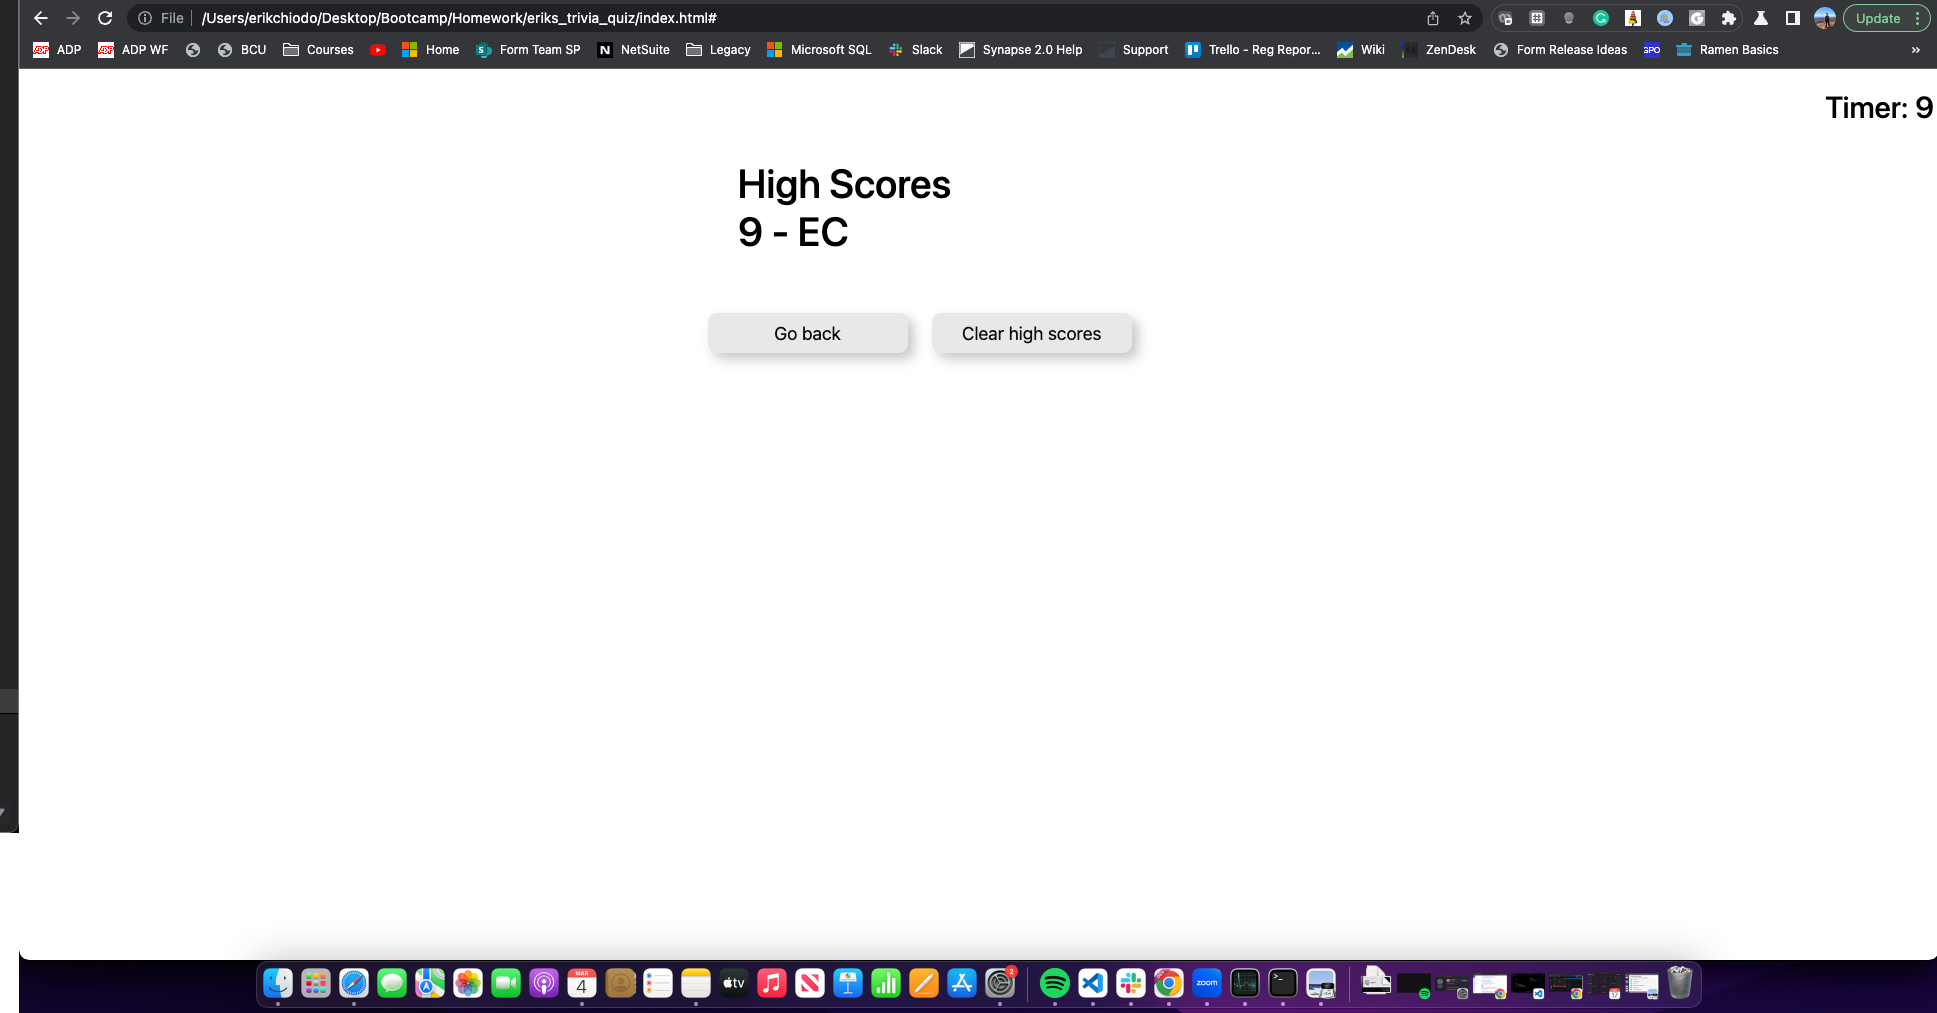Open the share/export icon in address bar
The image size is (1937, 1013).
point(1432,18)
